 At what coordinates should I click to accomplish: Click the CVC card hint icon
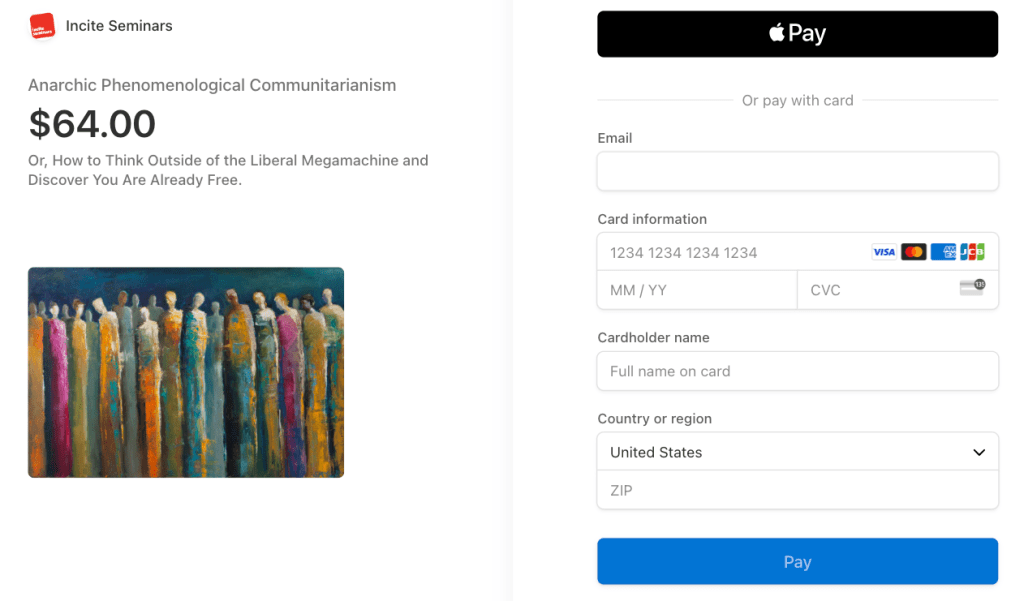click(x=972, y=289)
